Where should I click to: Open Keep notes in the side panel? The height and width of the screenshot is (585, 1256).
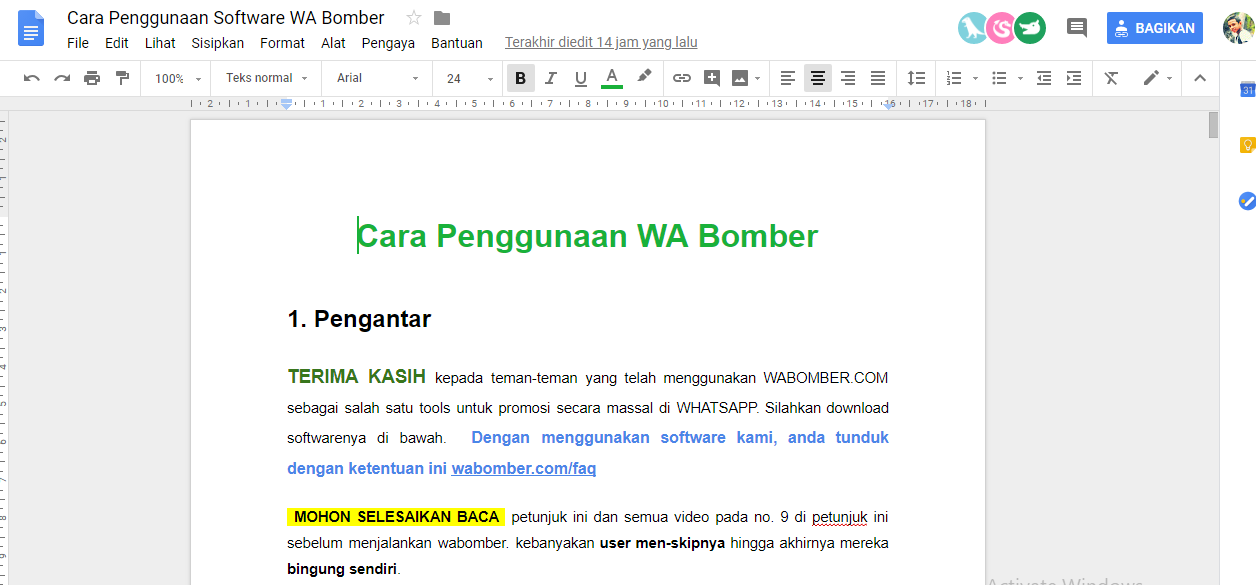pyautogui.click(x=1247, y=145)
